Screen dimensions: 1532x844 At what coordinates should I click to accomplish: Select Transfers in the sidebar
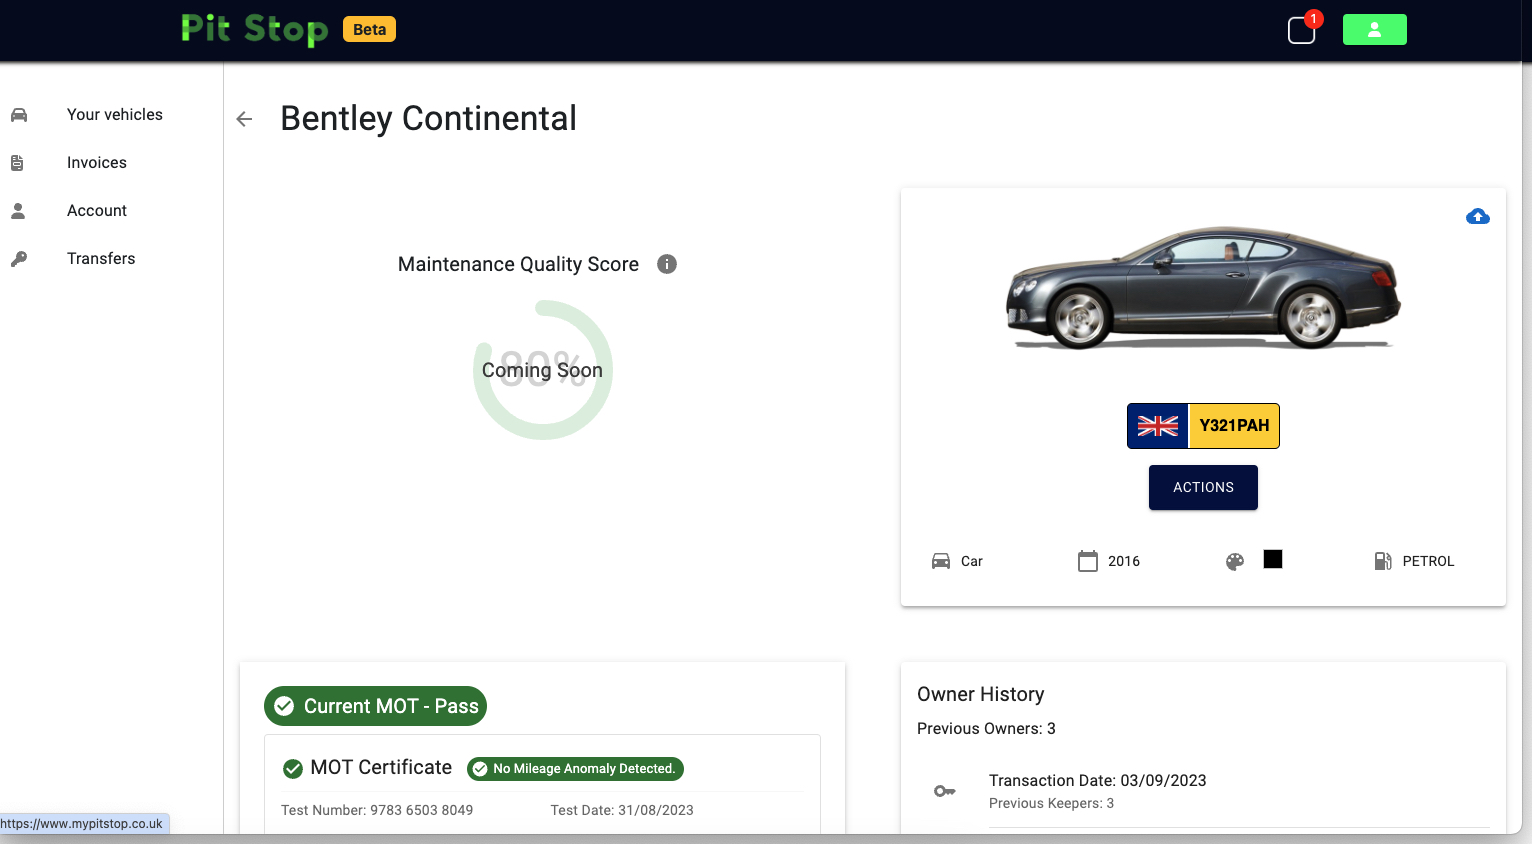(101, 259)
